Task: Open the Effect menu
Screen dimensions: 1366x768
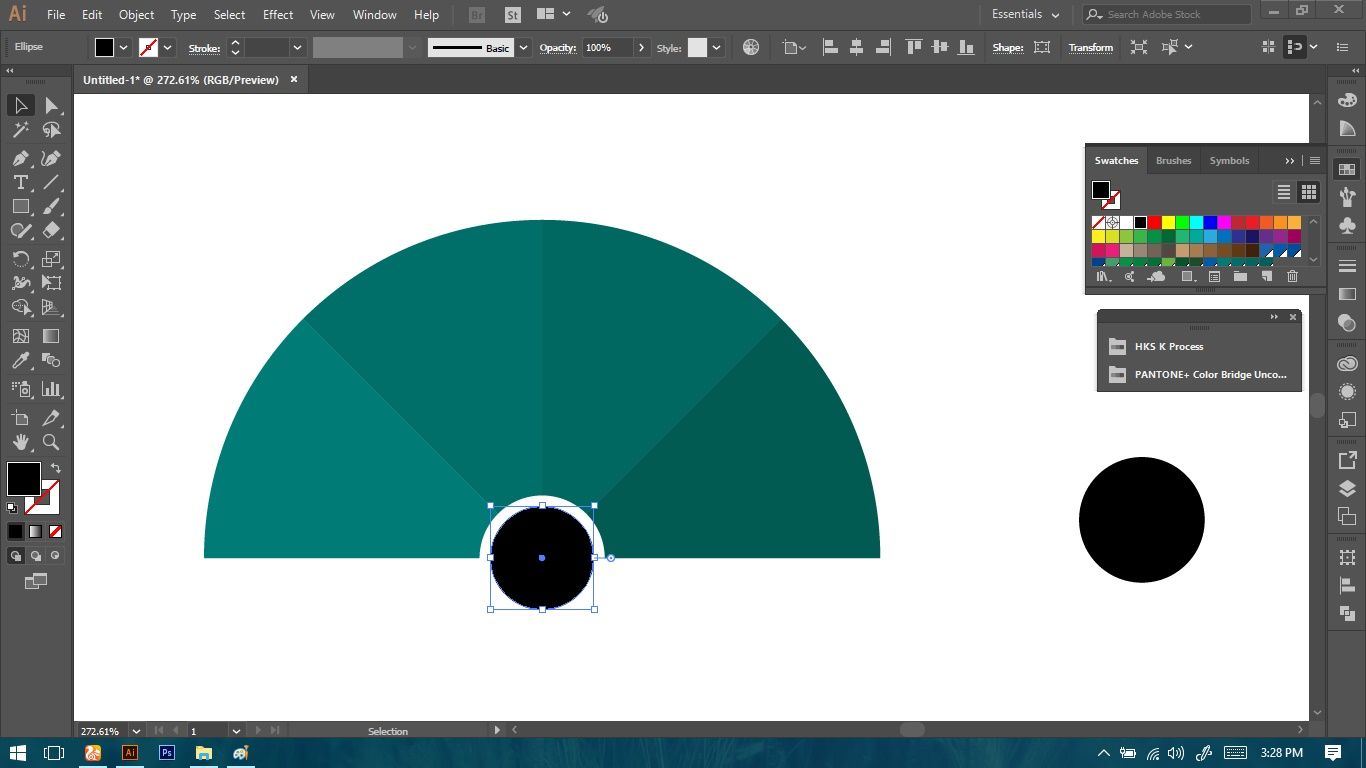Action: click(278, 15)
